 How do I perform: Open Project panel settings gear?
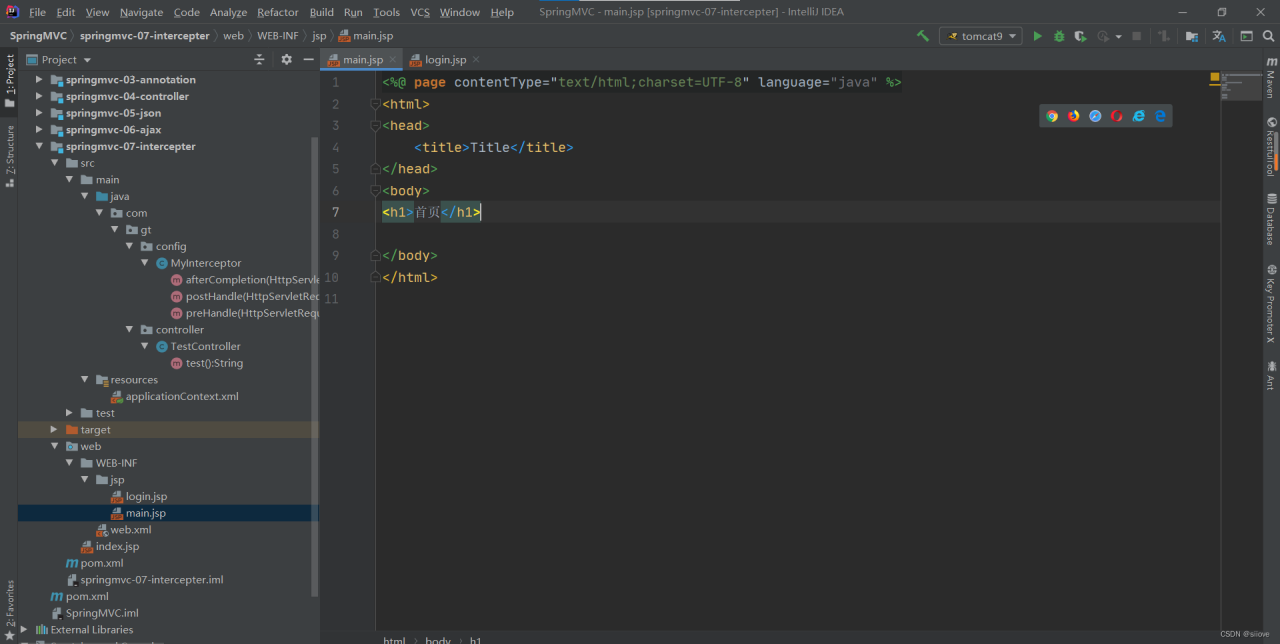pyautogui.click(x=286, y=60)
